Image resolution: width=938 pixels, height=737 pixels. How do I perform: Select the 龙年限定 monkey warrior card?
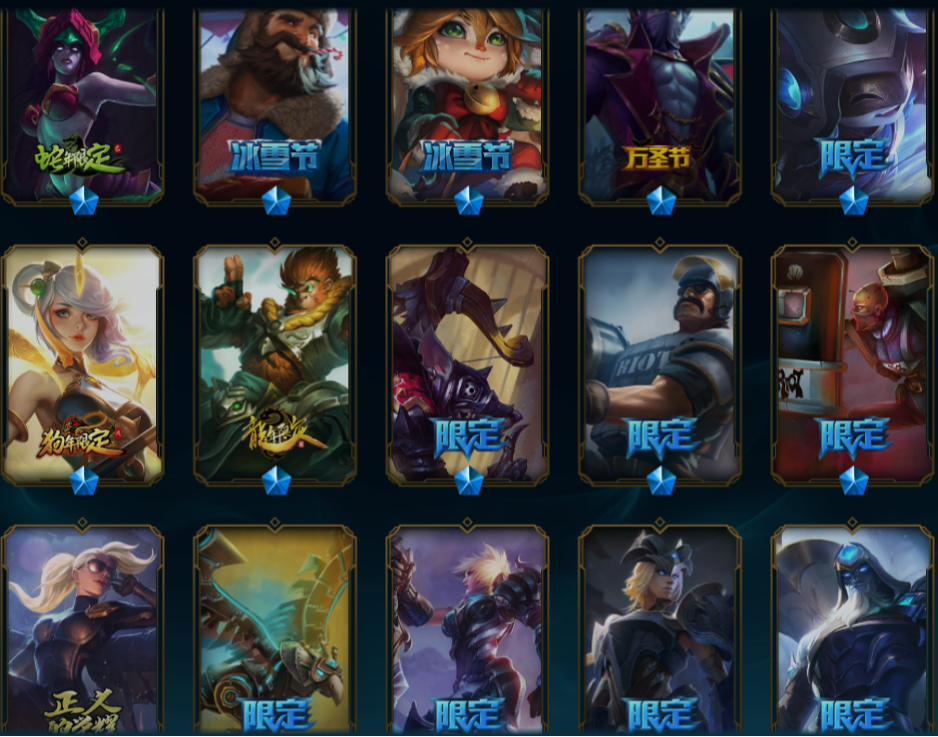pos(275,363)
